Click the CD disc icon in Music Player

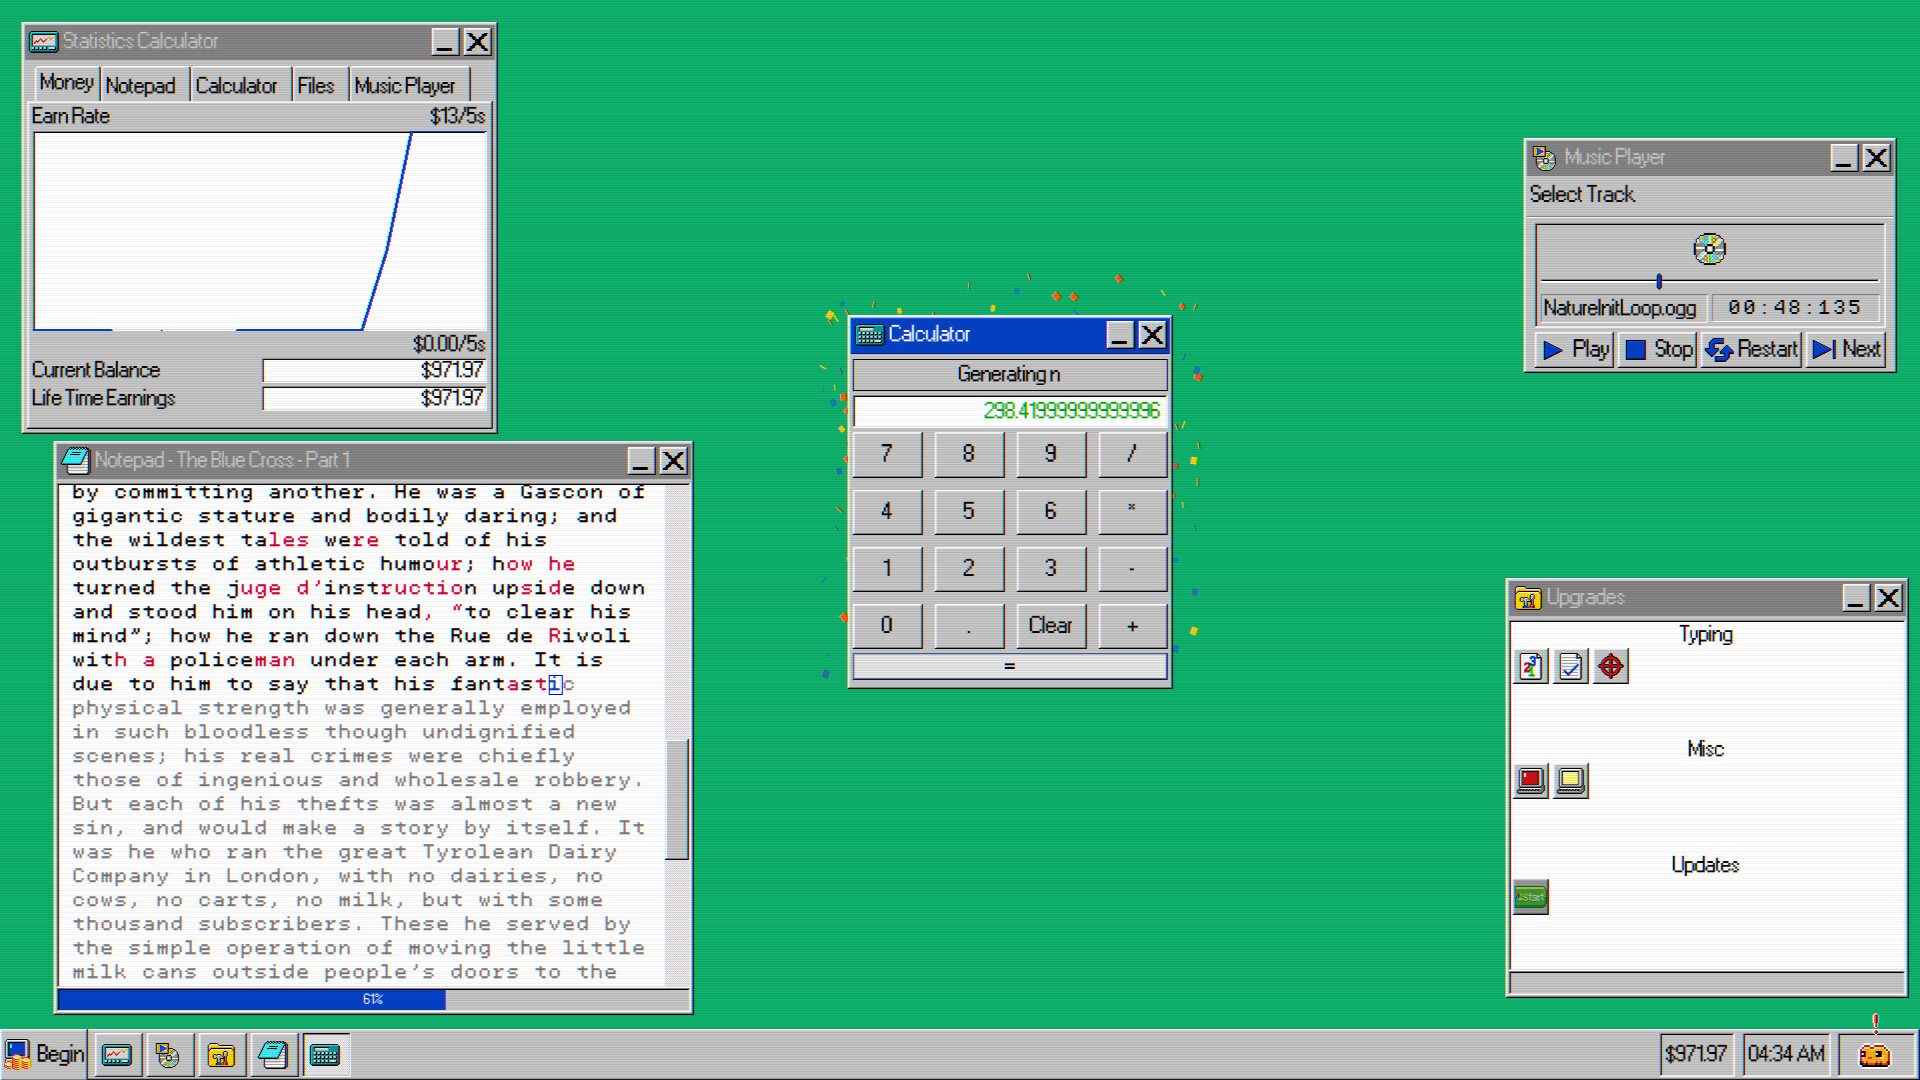click(1709, 249)
